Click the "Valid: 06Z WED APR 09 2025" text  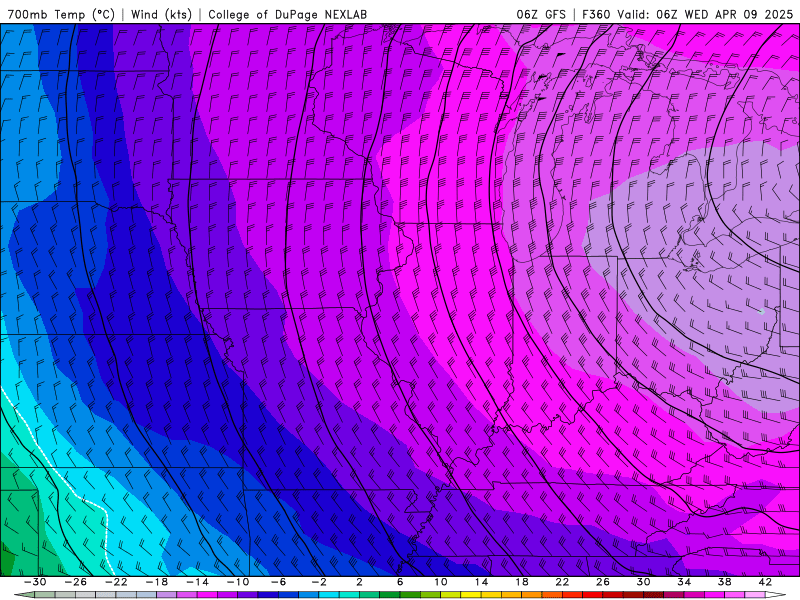(705, 15)
